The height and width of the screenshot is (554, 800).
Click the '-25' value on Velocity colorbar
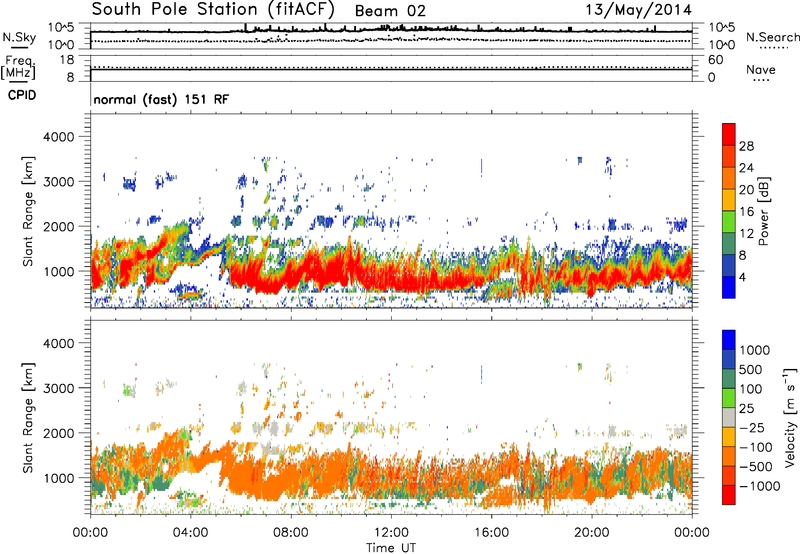coord(755,427)
